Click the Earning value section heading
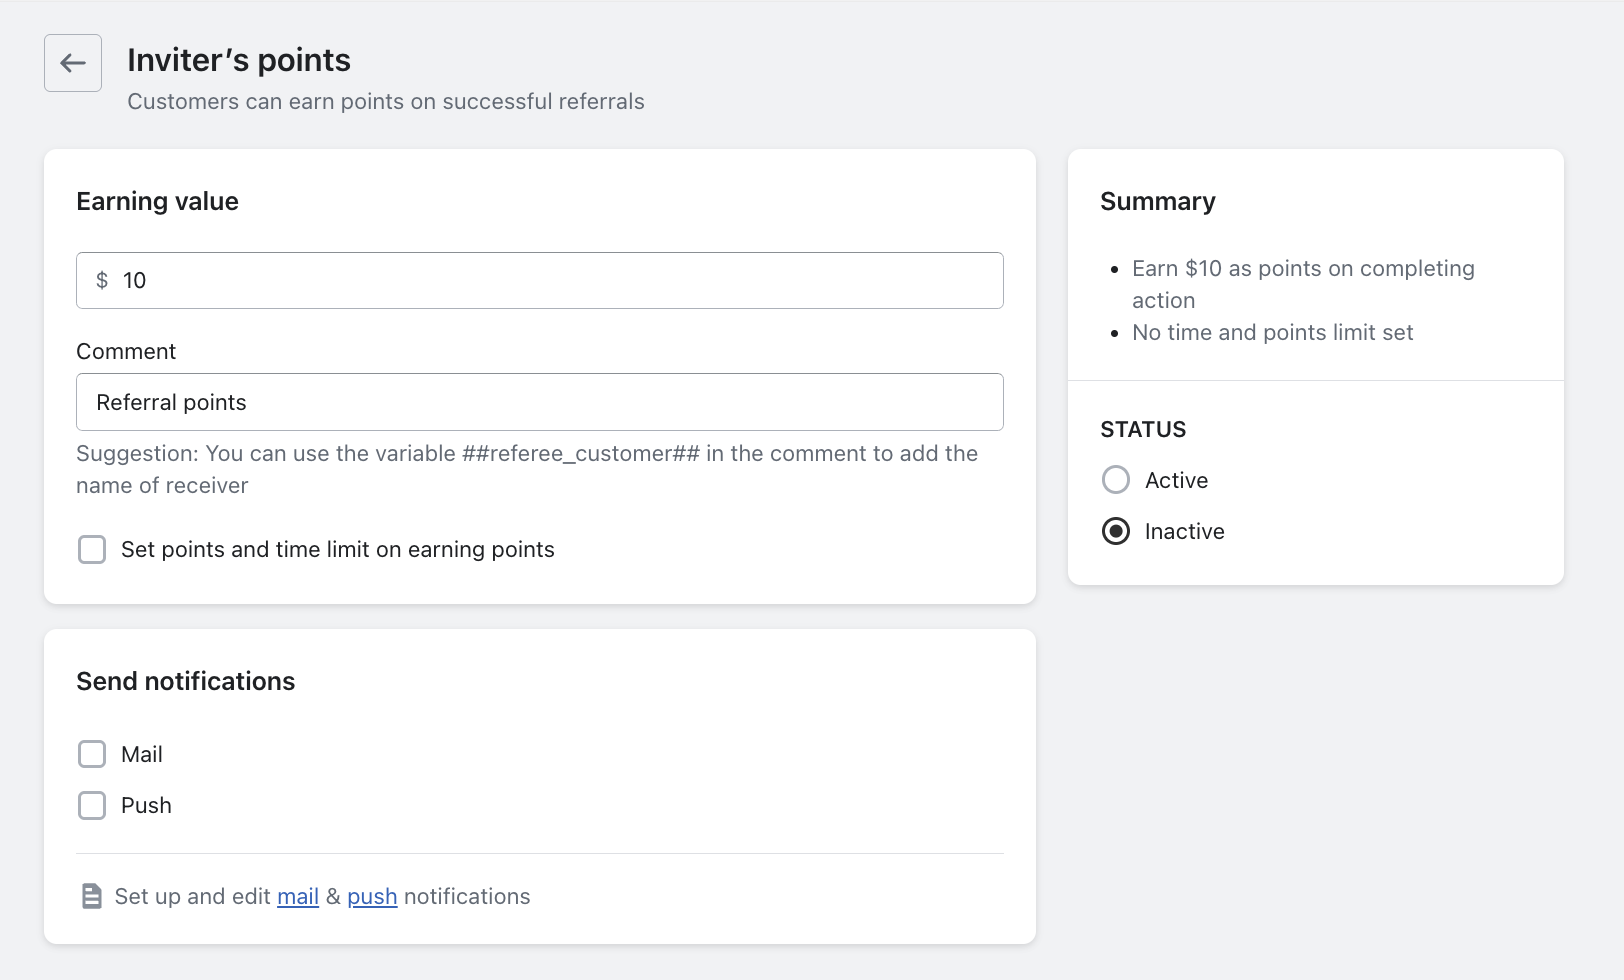This screenshot has height=980, width=1624. pos(157,201)
